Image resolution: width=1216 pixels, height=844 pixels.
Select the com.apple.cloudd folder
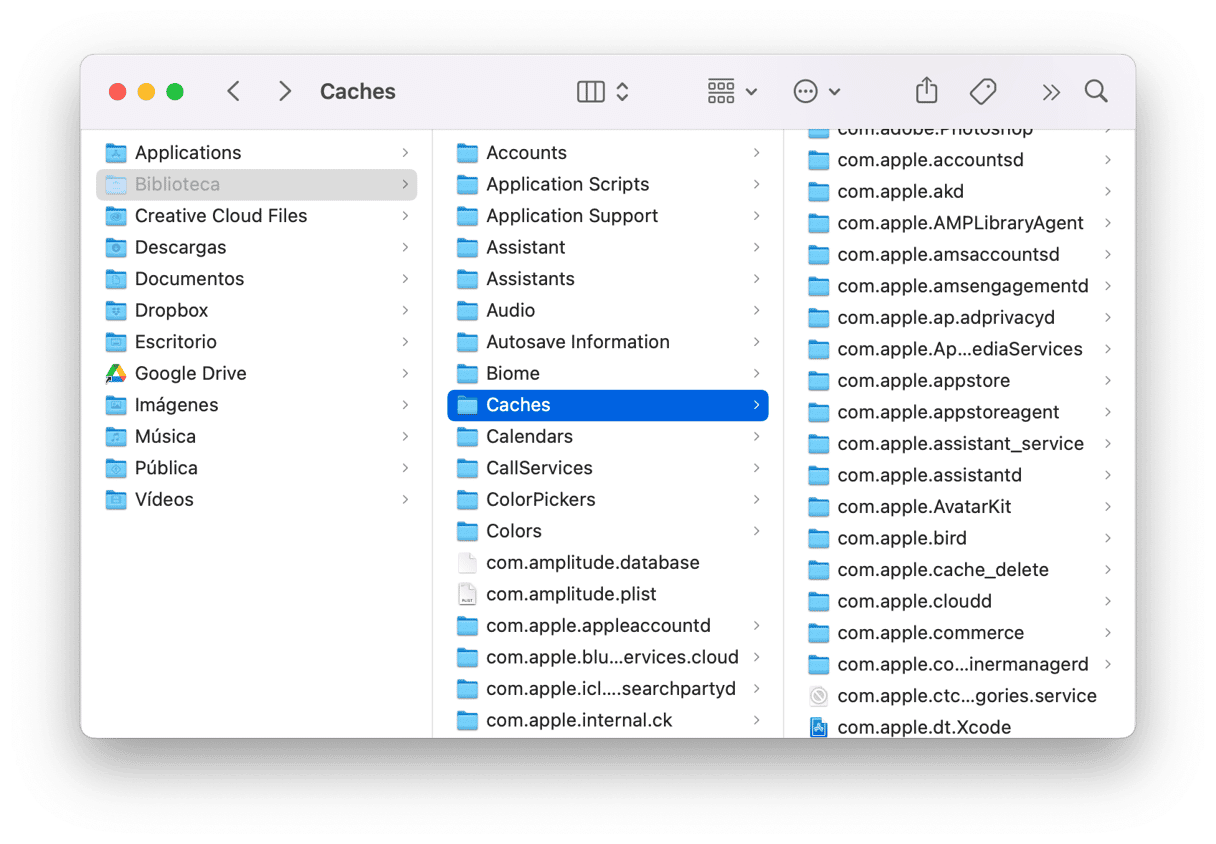click(961, 601)
